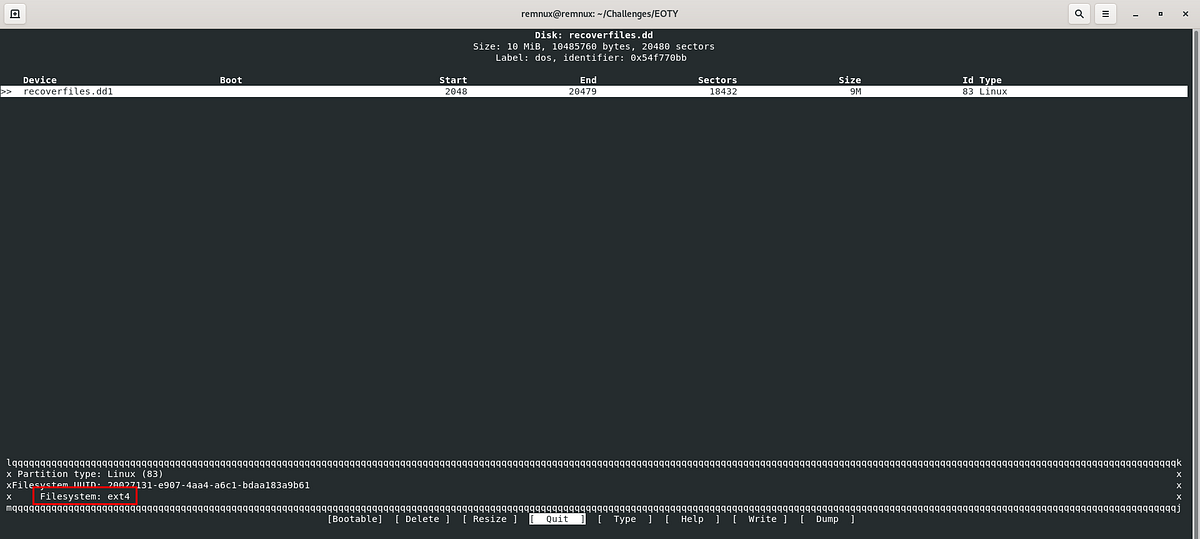Click the Start column header
Image resolution: width=1200 pixels, height=539 pixels.
tap(453, 80)
